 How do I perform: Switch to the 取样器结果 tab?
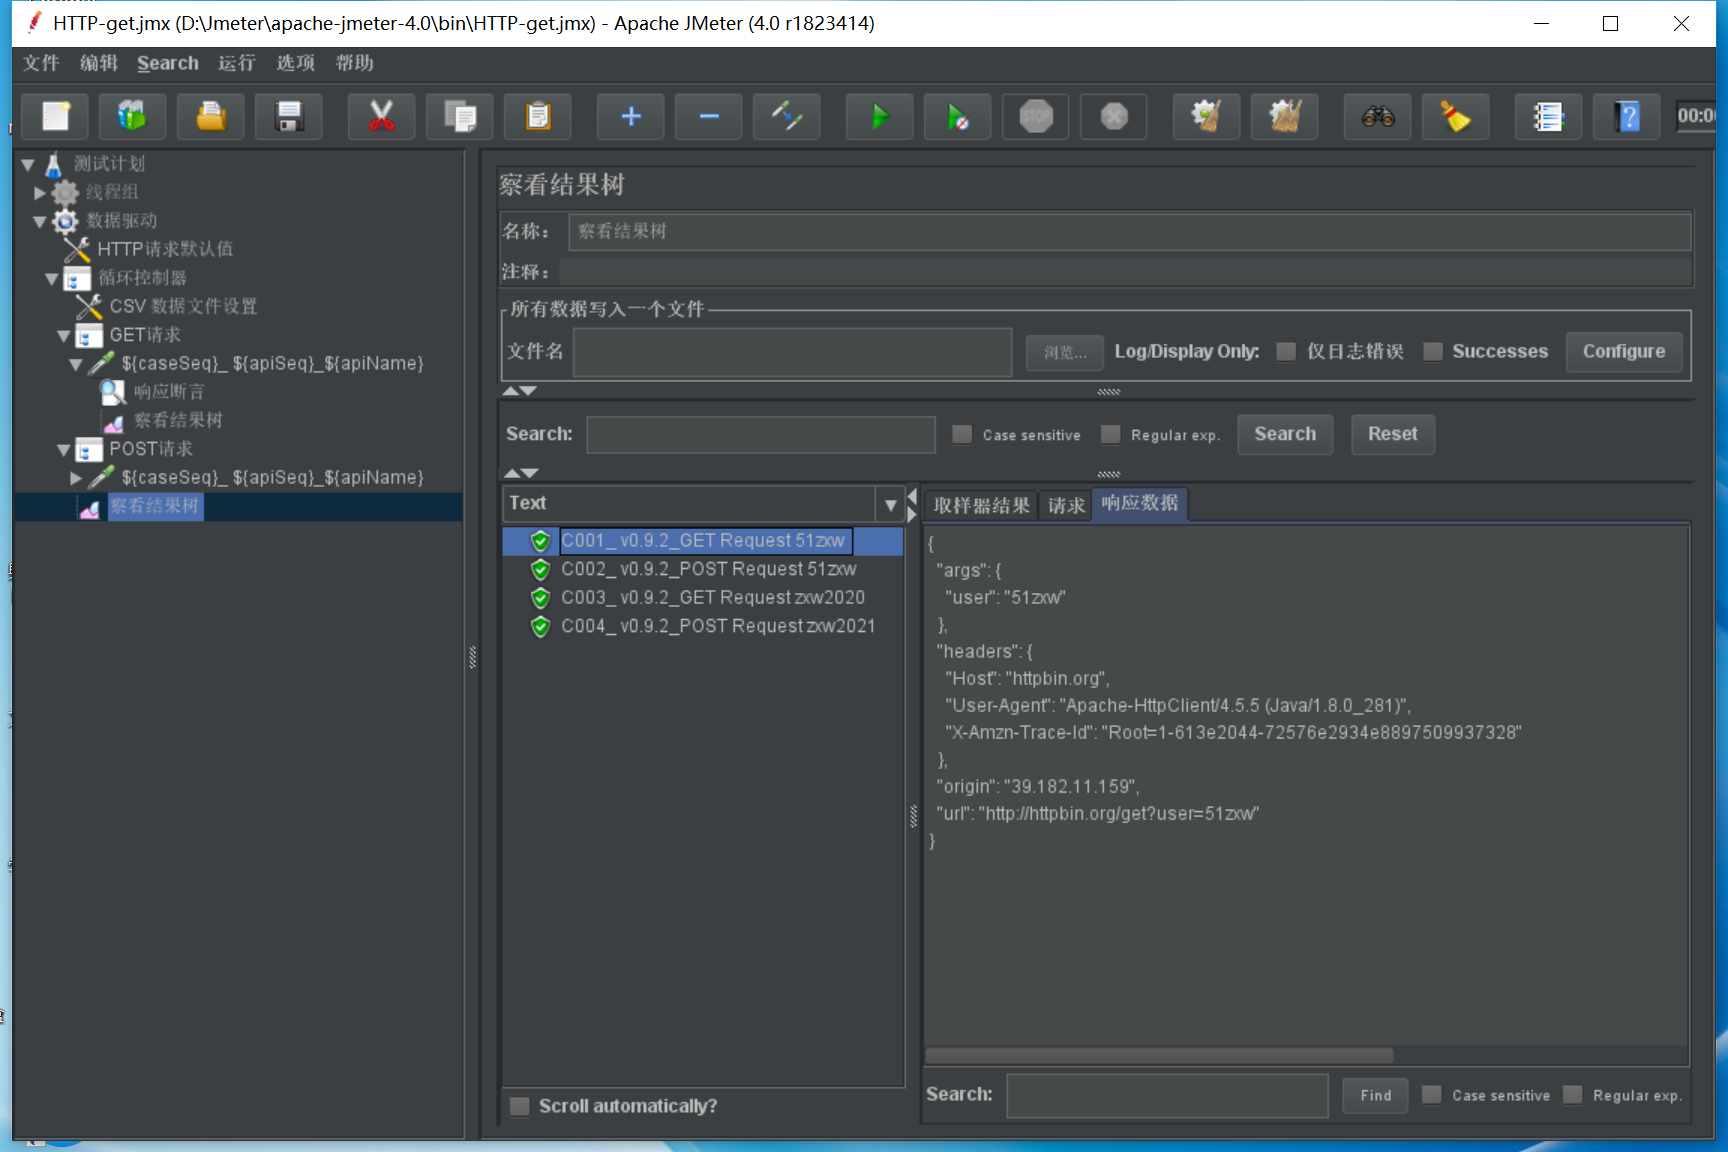click(981, 505)
